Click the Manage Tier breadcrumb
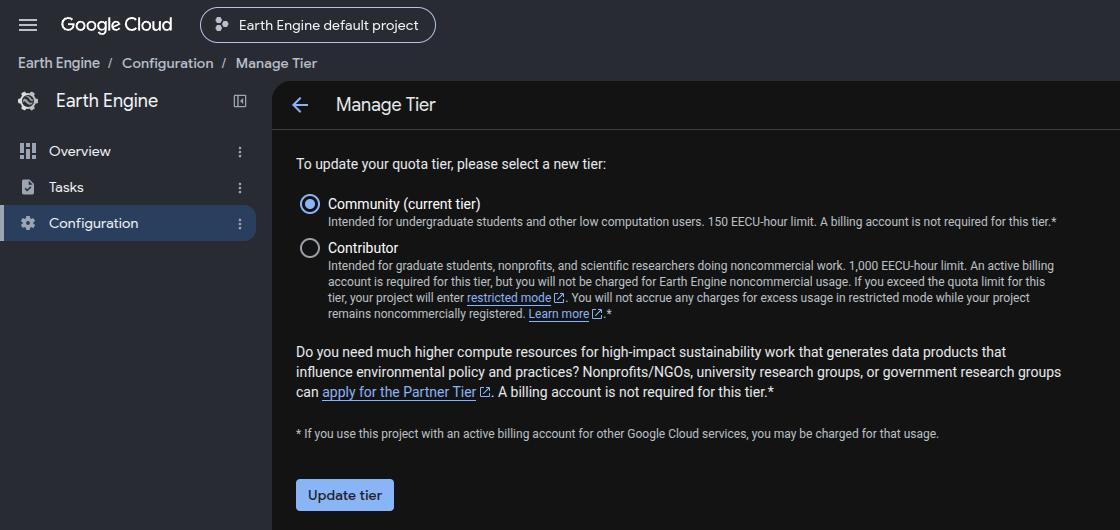The image size is (1120, 530). (276, 64)
